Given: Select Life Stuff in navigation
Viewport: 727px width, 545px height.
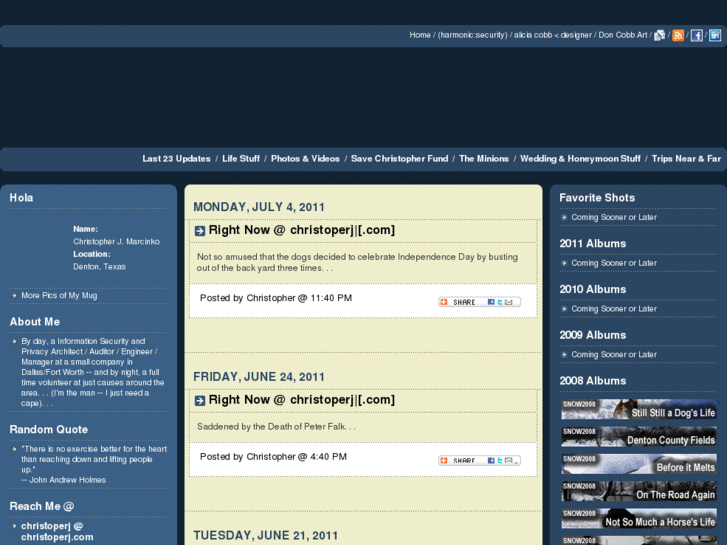Looking at the screenshot, I should tap(241, 159).
